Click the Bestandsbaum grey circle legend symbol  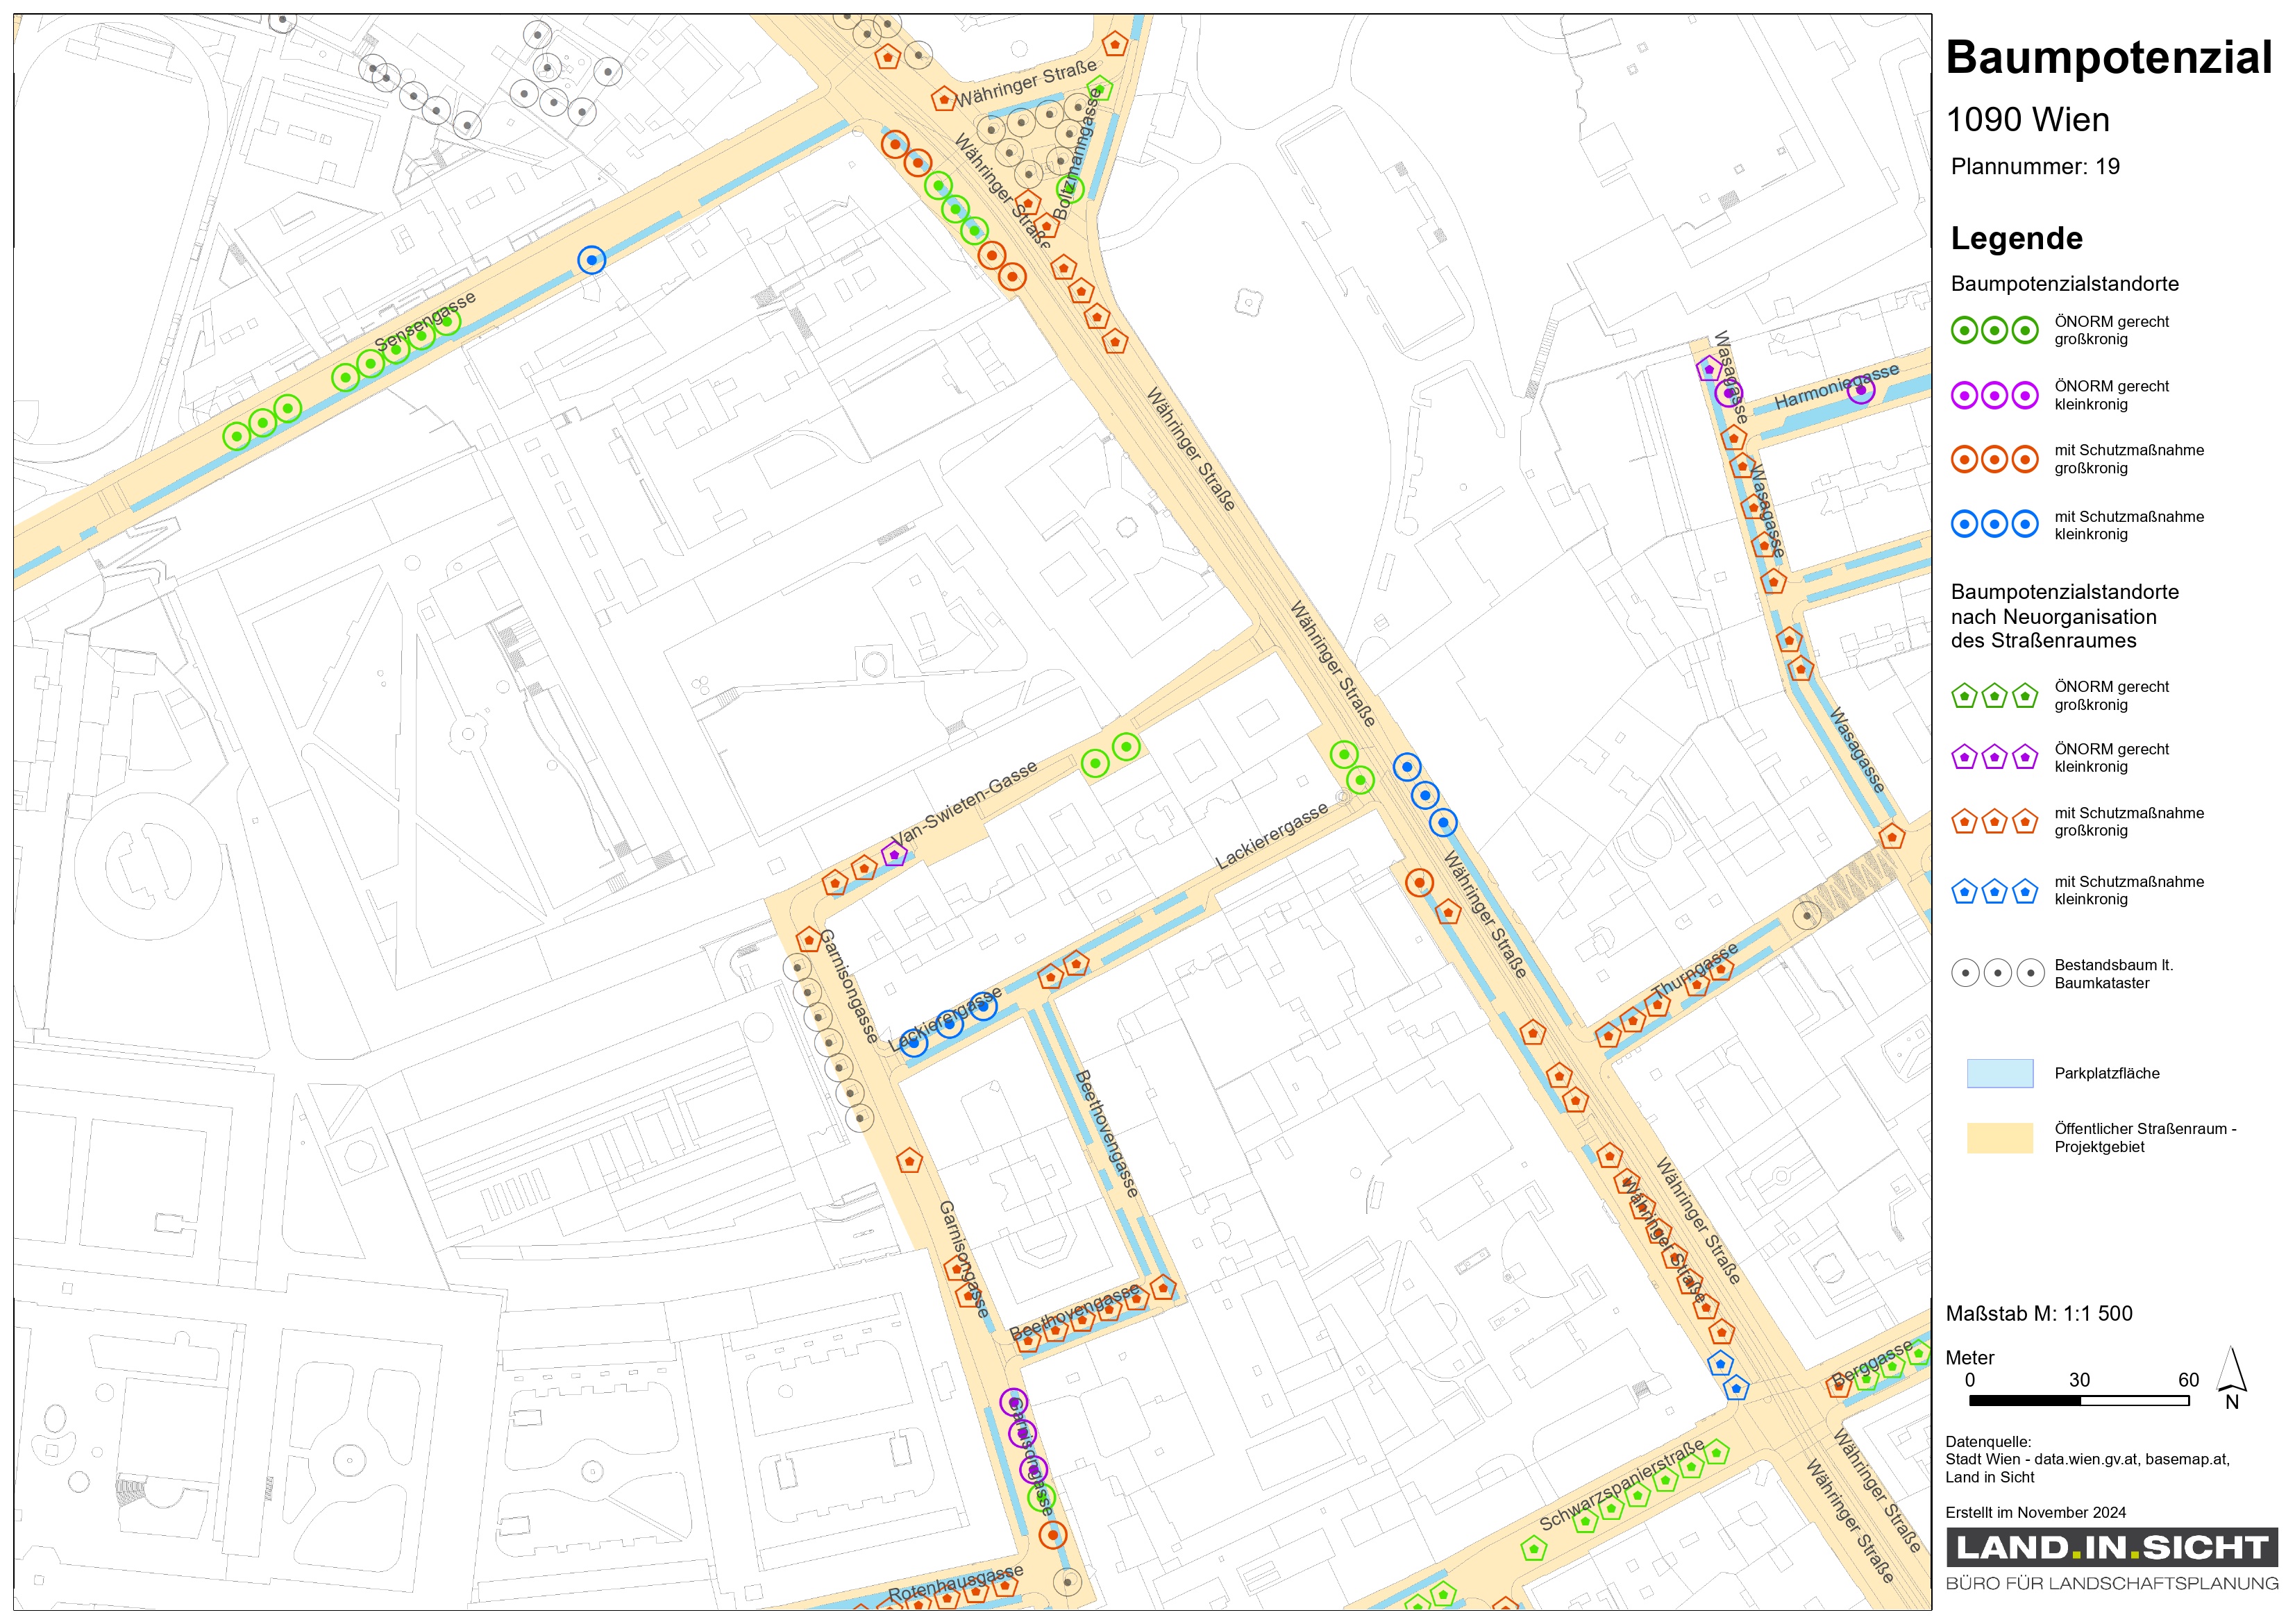(x=1965, y=972)
